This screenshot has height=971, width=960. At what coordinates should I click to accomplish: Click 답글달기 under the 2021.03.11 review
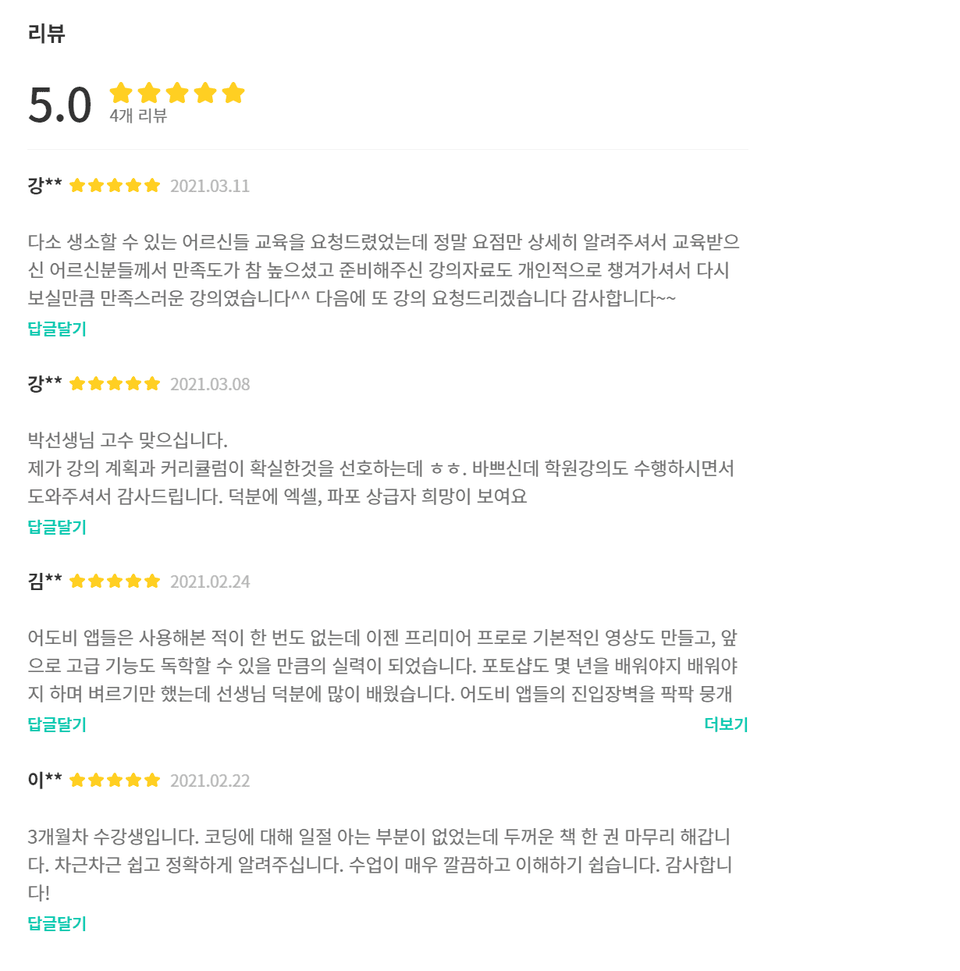tap(57, 329)
